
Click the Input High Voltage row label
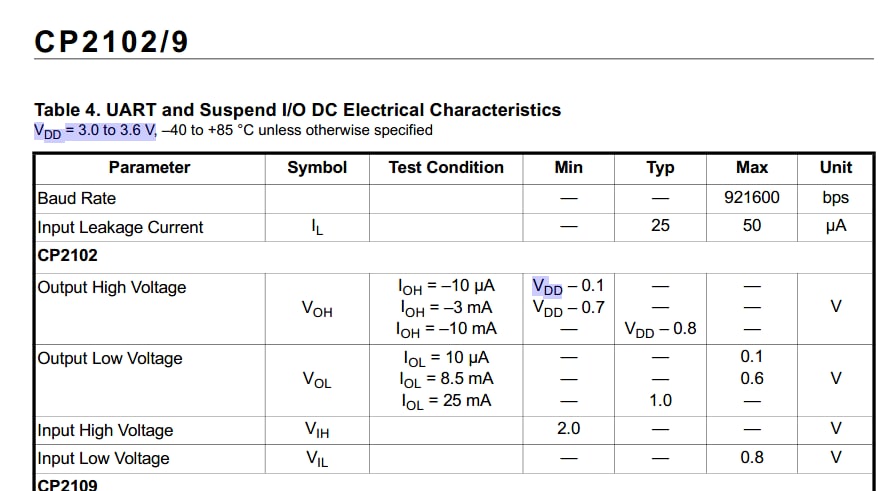tap(105, 431)
